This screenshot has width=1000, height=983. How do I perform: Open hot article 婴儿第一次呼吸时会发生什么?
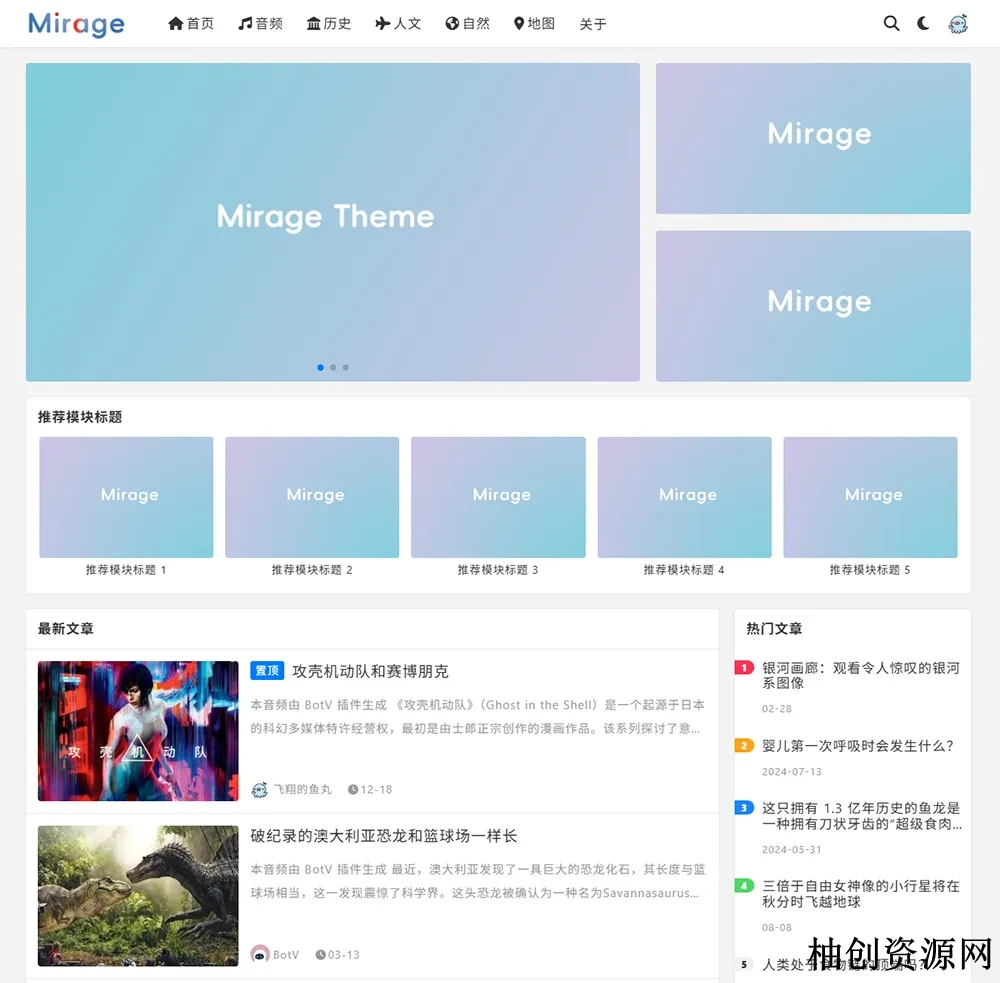858,746
